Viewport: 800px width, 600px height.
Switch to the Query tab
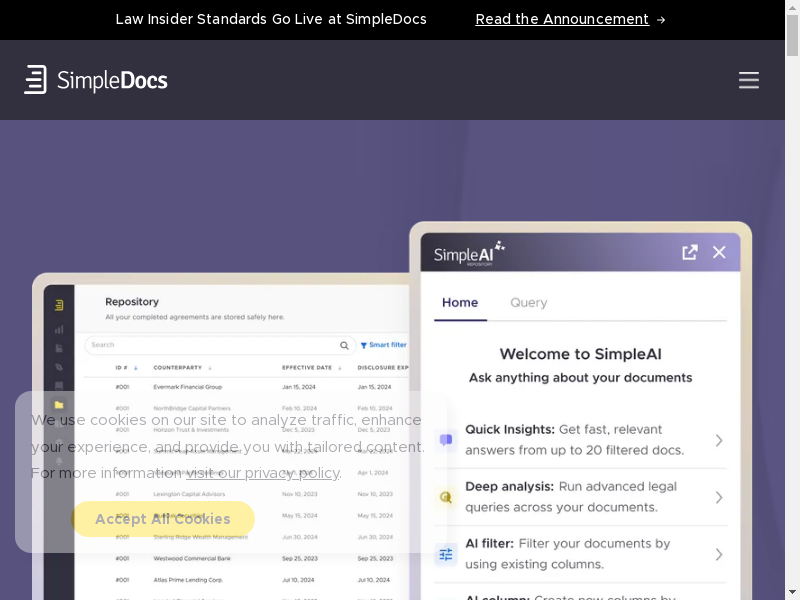528,303
